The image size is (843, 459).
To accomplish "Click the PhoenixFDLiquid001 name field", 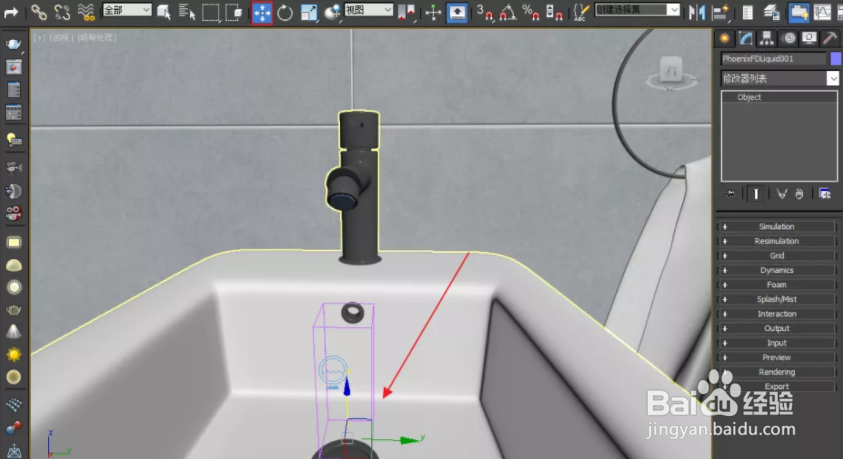I will pos(773,59).
